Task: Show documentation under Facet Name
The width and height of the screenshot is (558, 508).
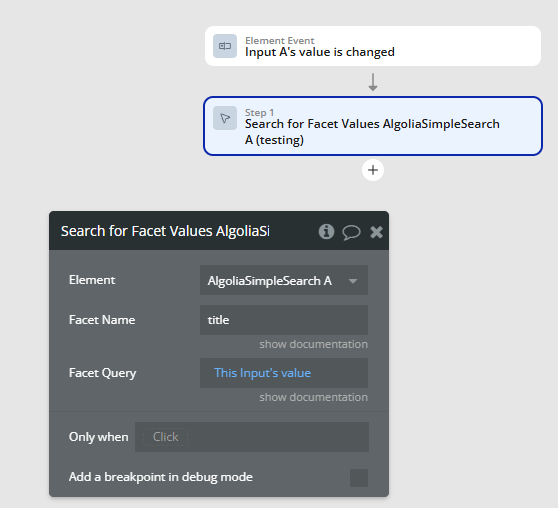Action: tap(313, 344)
